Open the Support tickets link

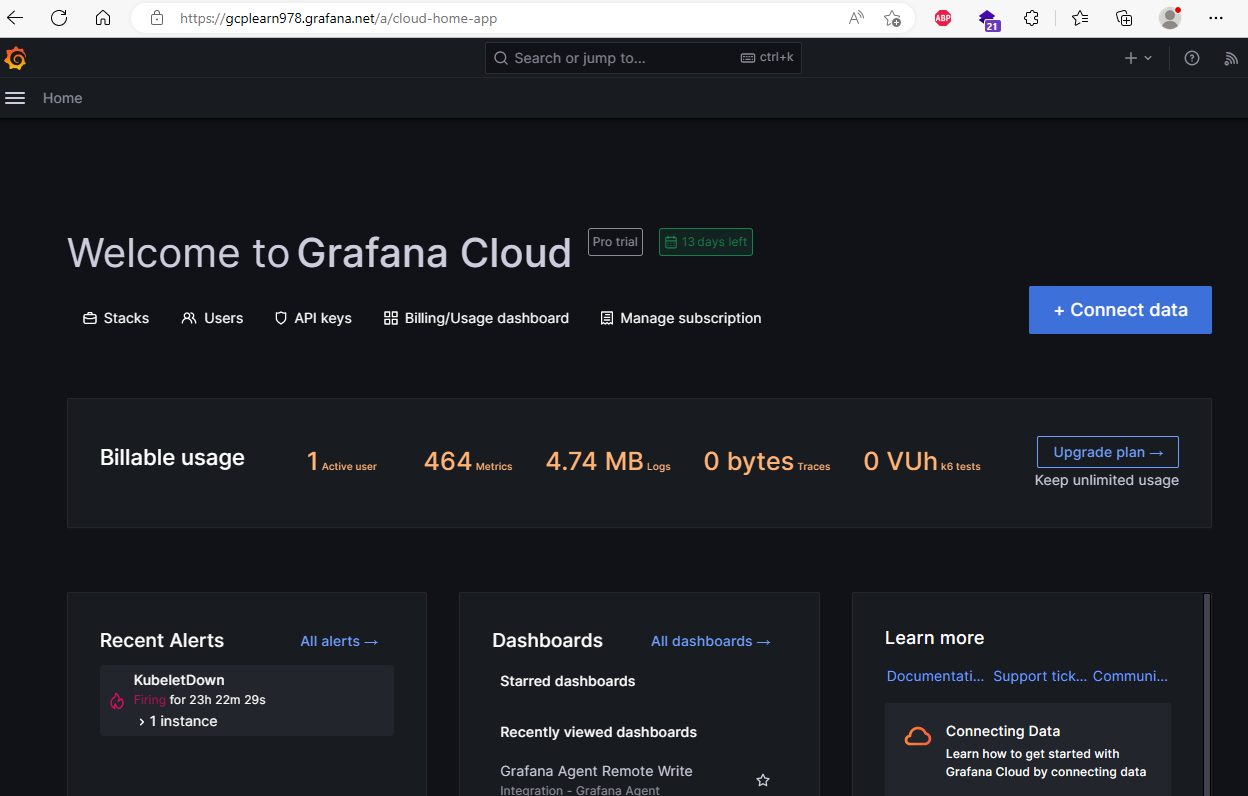(1040, 676)
